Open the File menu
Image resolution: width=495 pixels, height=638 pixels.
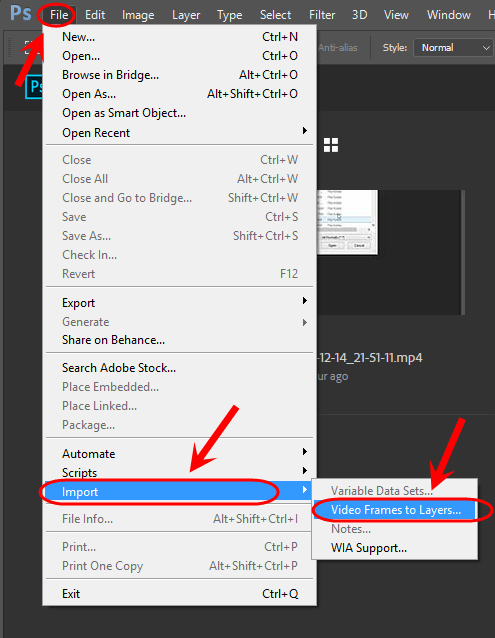point(59,15)
